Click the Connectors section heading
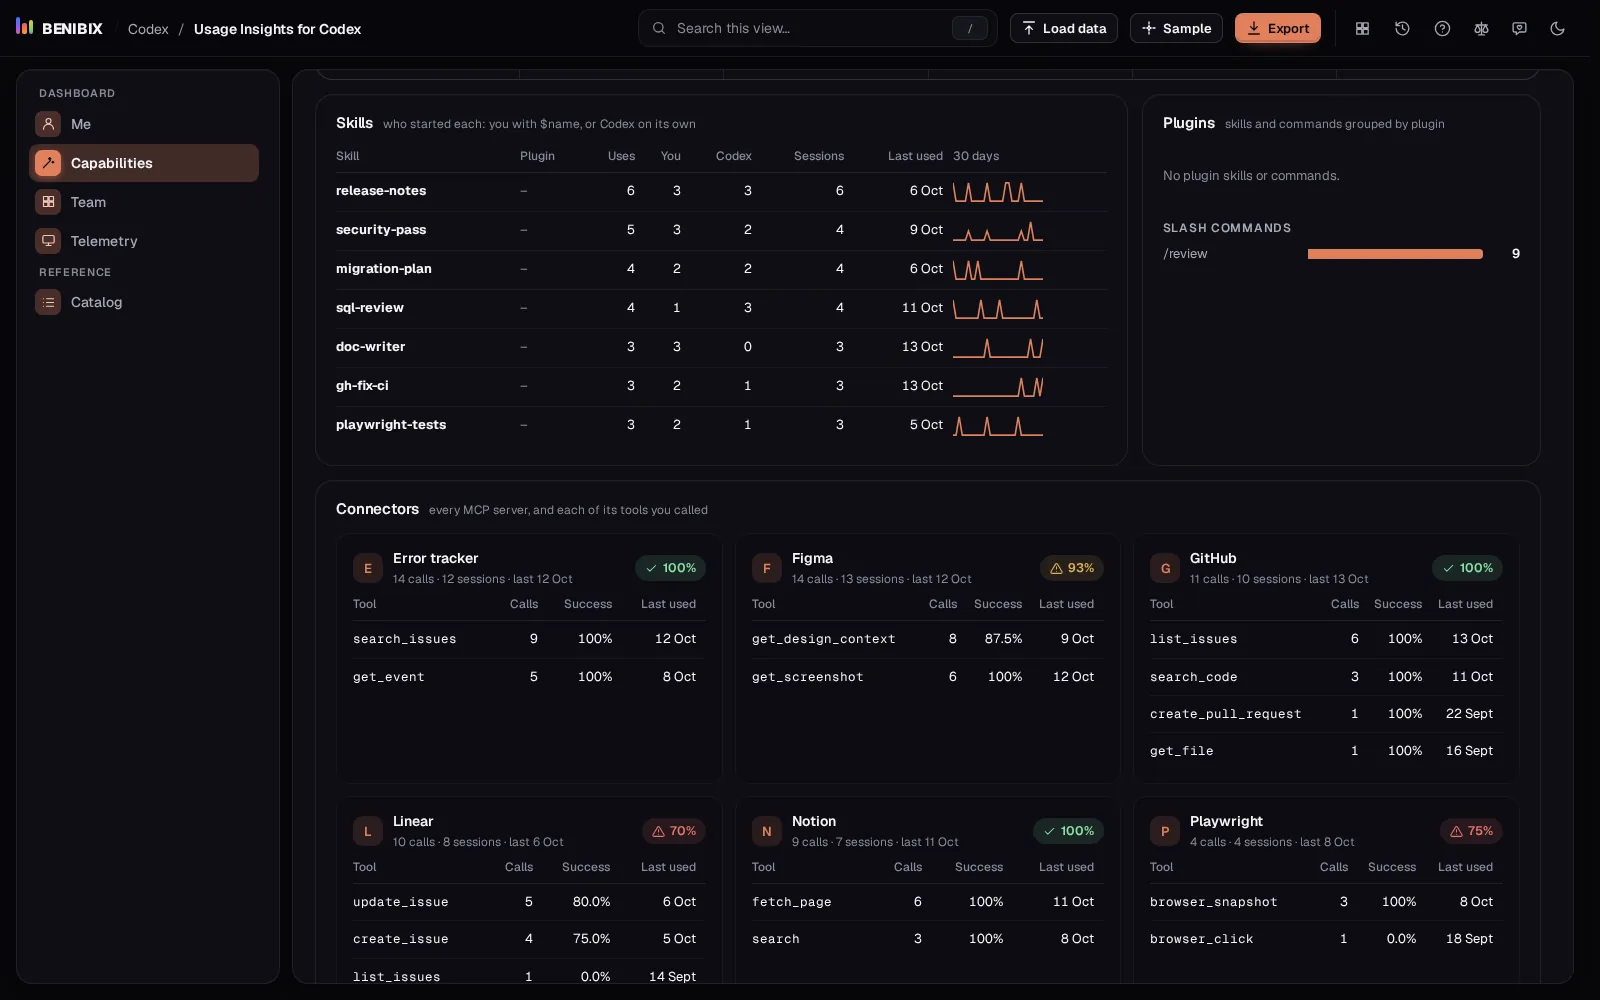The image size is (1600, 1000). 377,509
